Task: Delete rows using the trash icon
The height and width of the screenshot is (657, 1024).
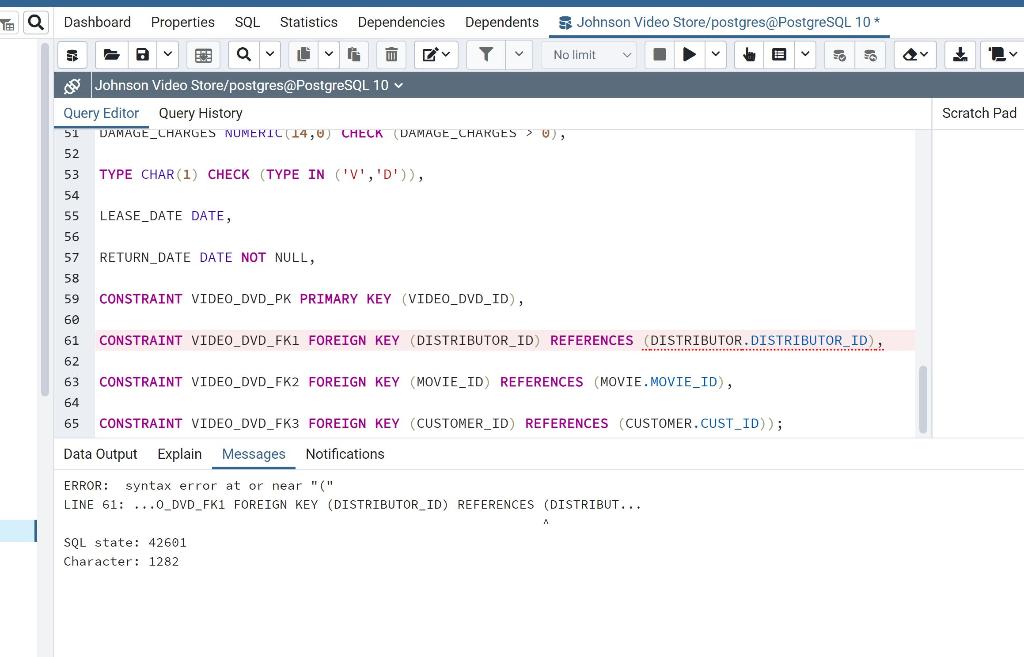Action: (x=391, y=55)
